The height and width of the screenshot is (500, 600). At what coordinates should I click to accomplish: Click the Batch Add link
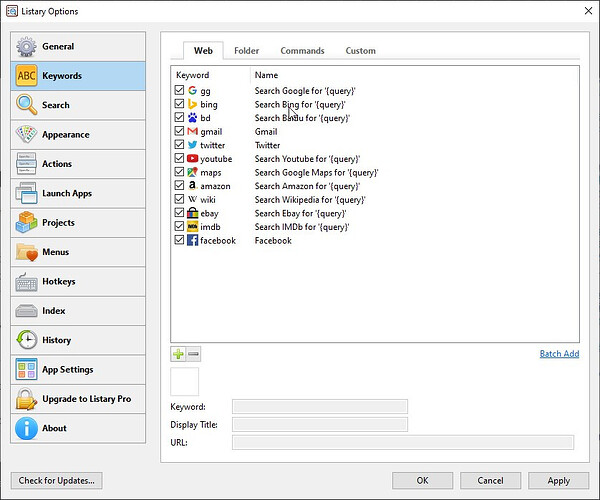click(x=559, y=354)
